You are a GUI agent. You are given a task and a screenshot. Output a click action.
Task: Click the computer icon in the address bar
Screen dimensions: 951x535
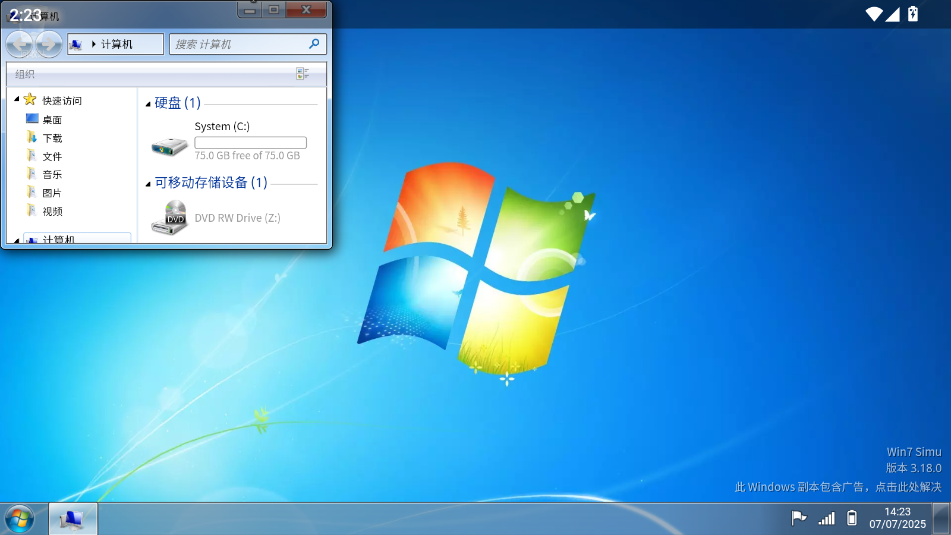click(x=76, y=44)
